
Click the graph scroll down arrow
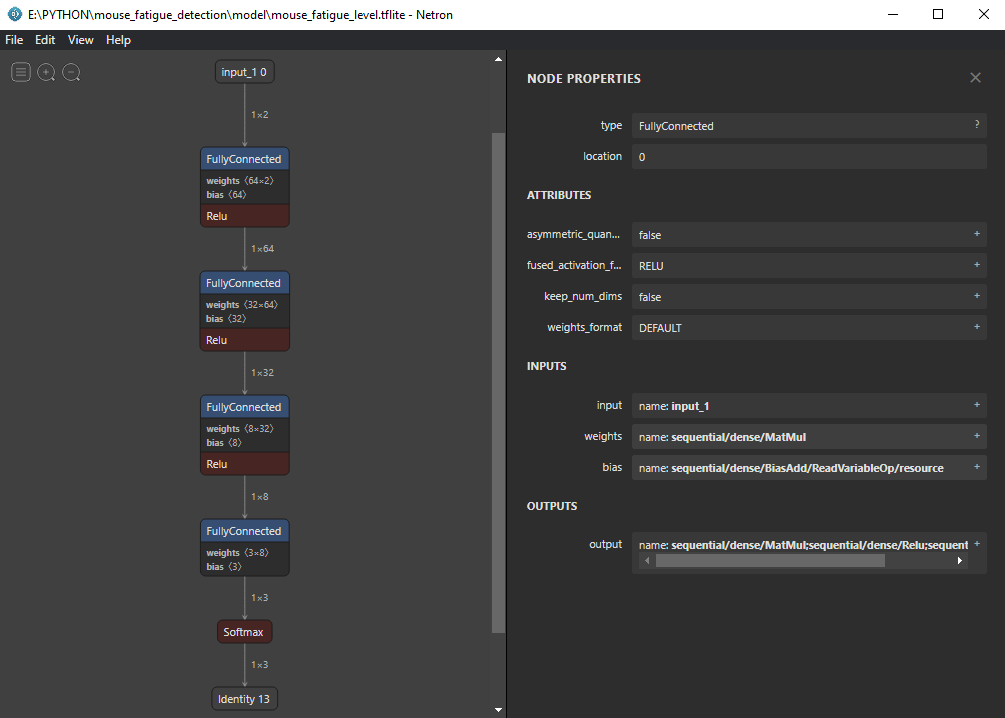coord(498,710)
